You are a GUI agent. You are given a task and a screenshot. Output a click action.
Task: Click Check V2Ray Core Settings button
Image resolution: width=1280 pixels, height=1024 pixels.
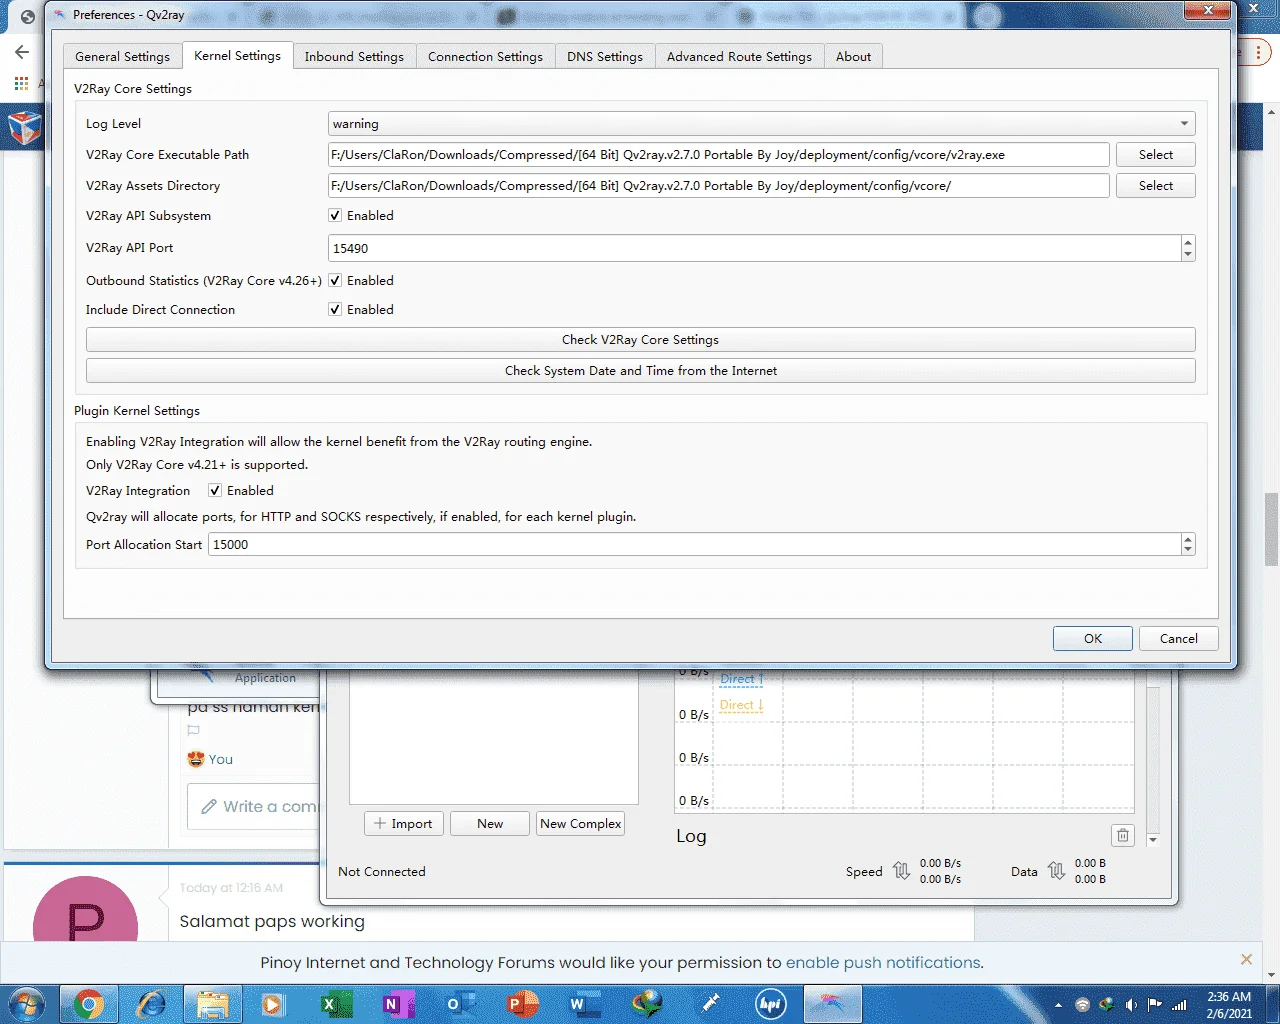[641, 340]
